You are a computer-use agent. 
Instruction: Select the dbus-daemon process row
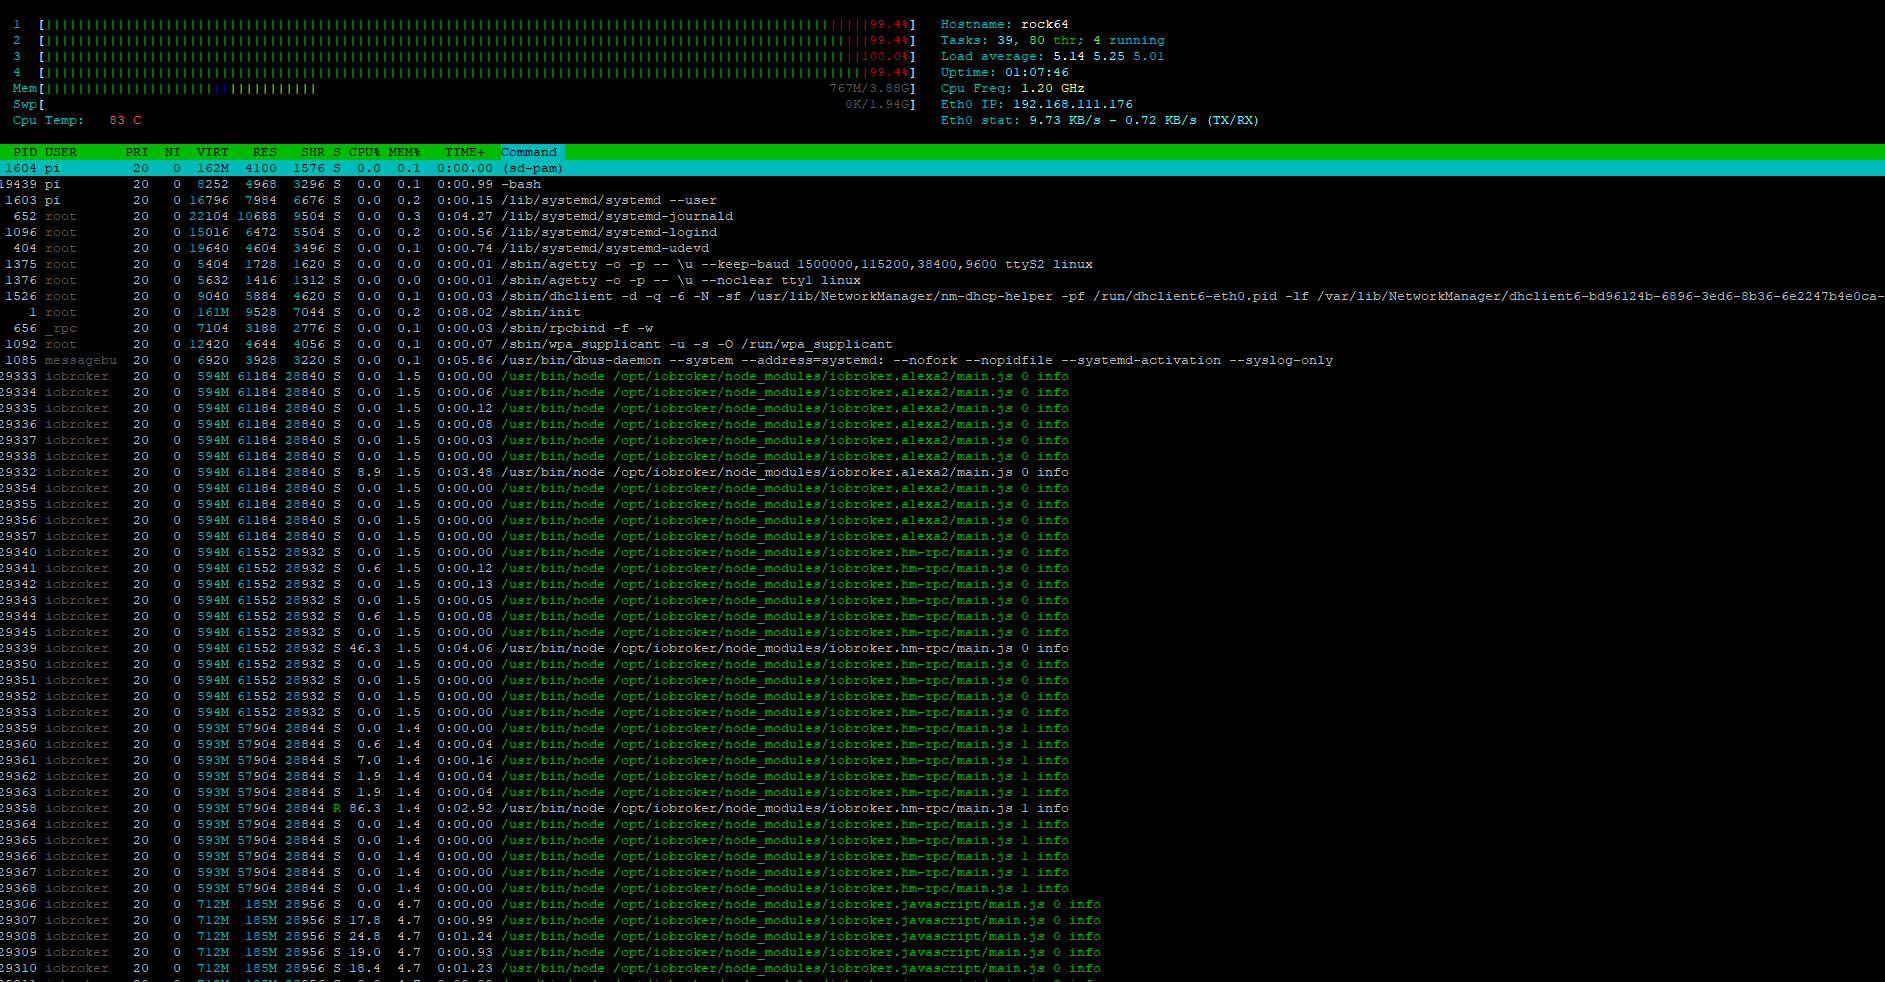(942, 360)
